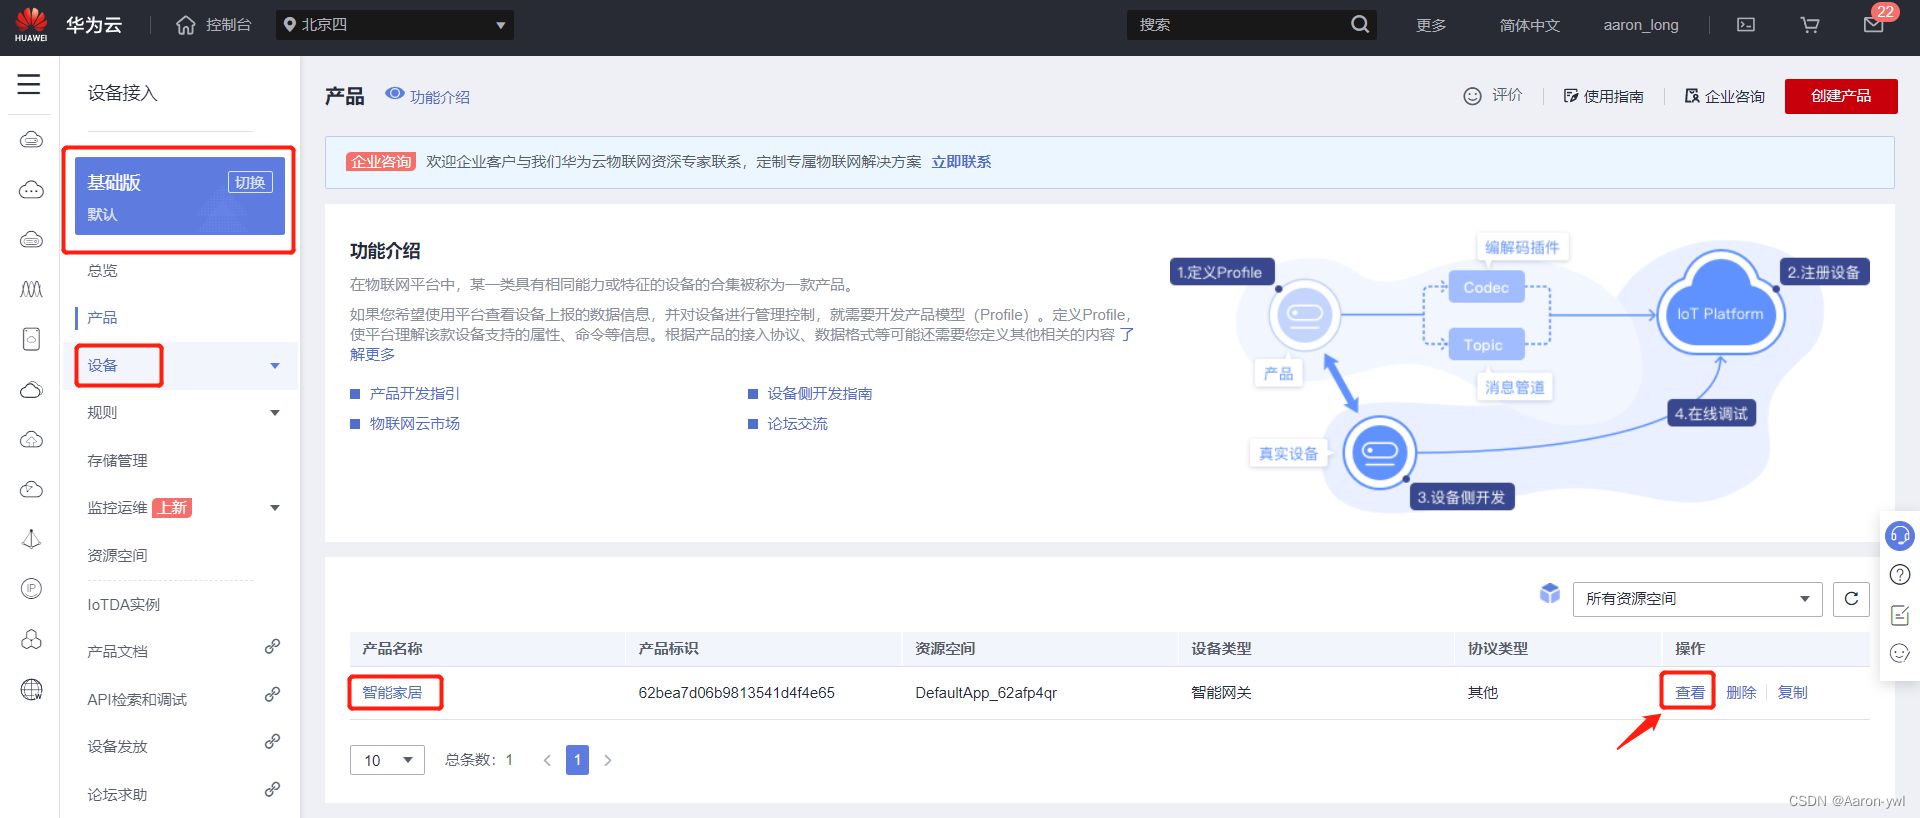Screen dimensions: 1920x818
Task: Click the Huawei logo icon
Action: pyautogui.click(x=31, y=24)
